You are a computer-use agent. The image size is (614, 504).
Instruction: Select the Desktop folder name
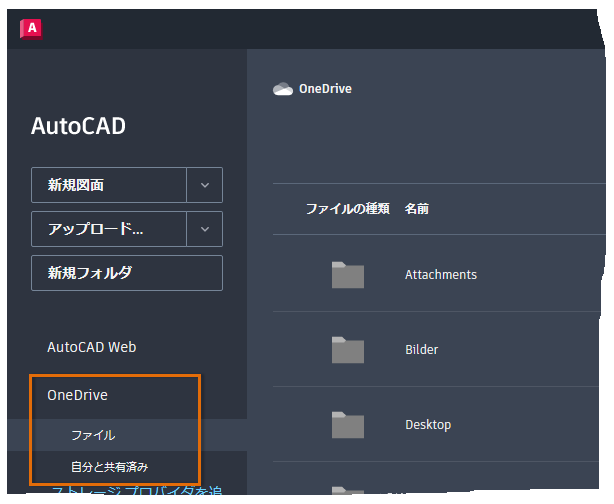point(428,425)
